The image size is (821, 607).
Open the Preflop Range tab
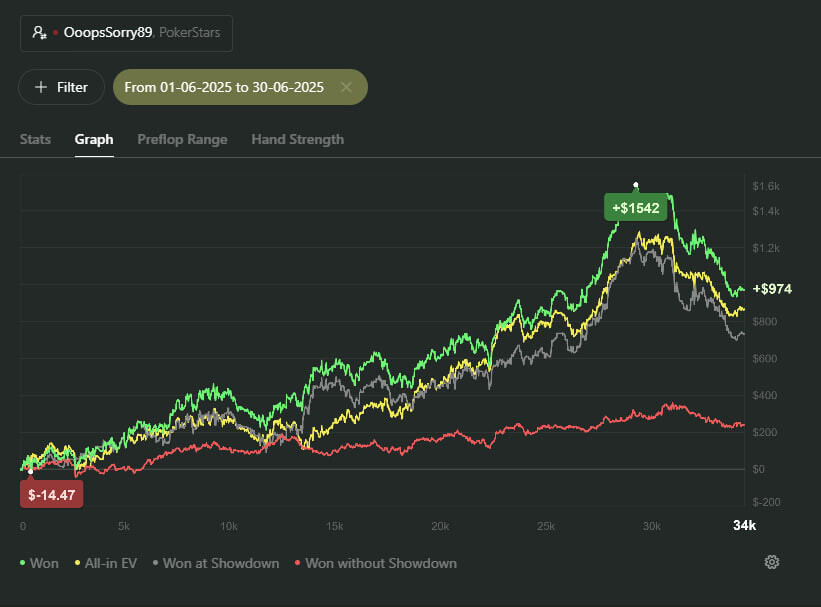click(x=182, y=139)
